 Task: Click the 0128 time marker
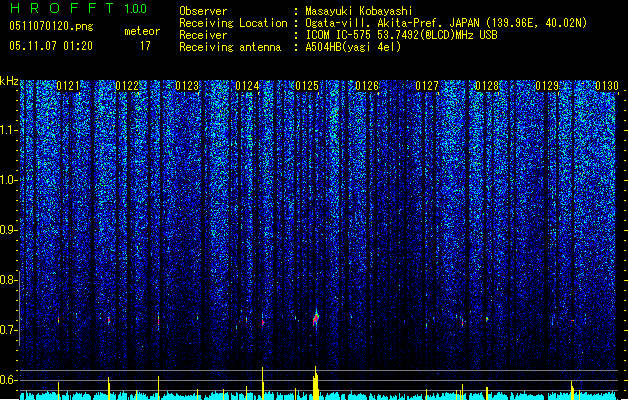pos(487,86)
